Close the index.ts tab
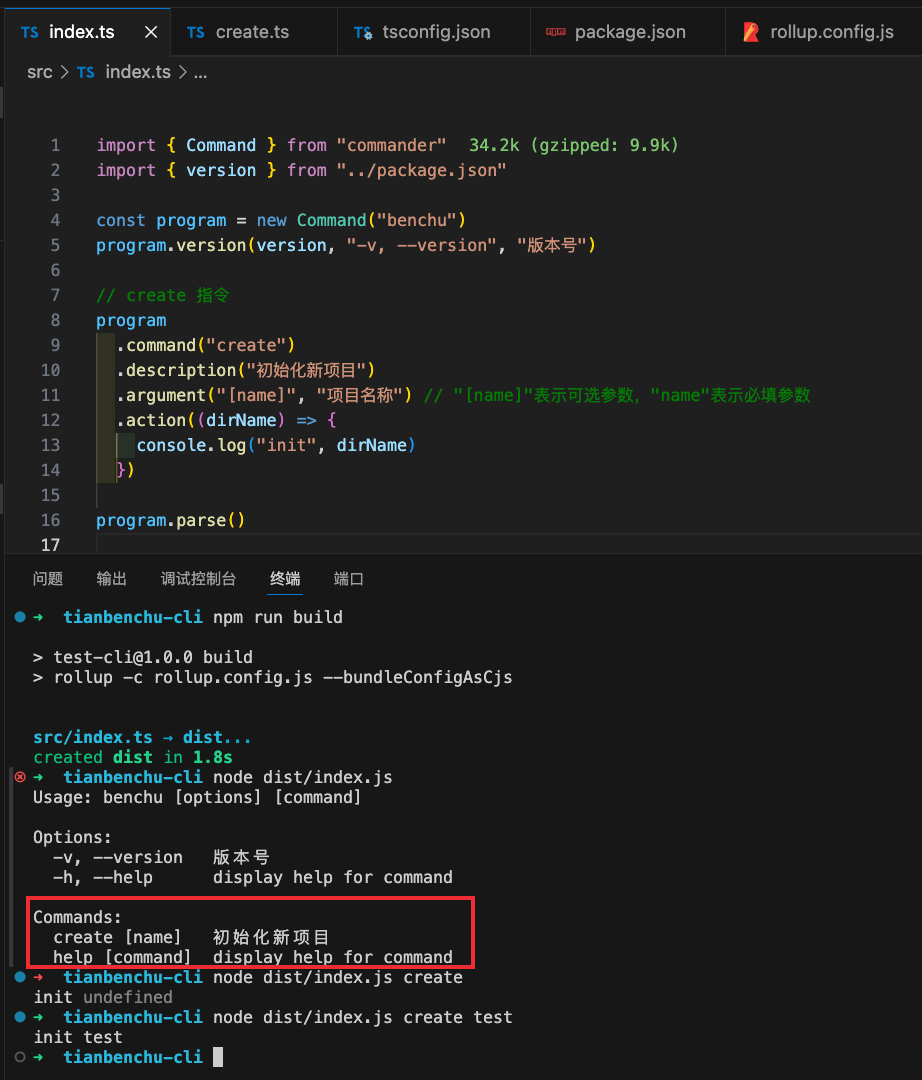Screen dimensions: 922x1080 pos(151,32)
